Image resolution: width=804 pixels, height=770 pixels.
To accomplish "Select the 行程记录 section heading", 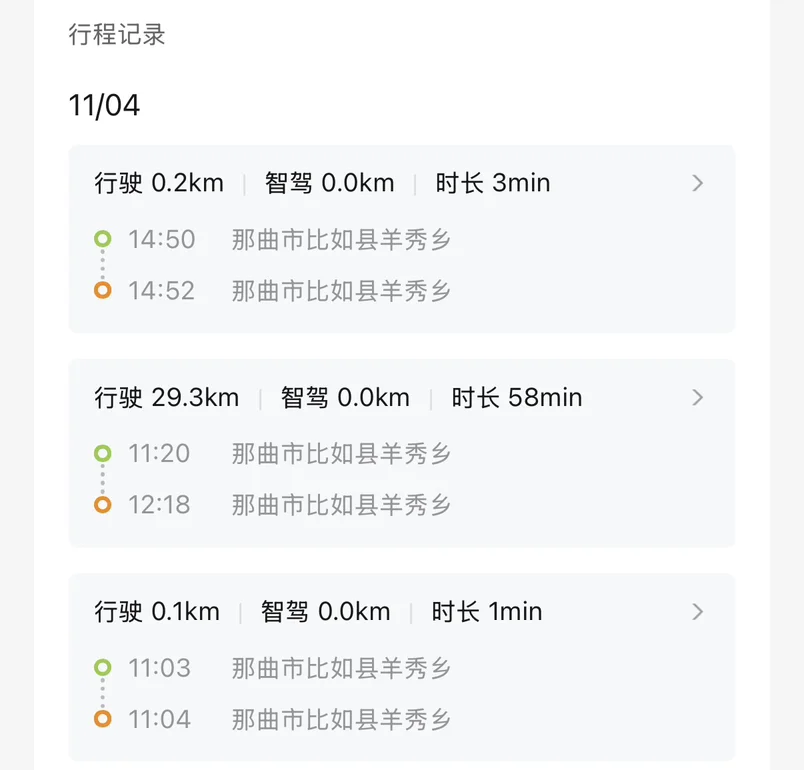I will [117, 35].
